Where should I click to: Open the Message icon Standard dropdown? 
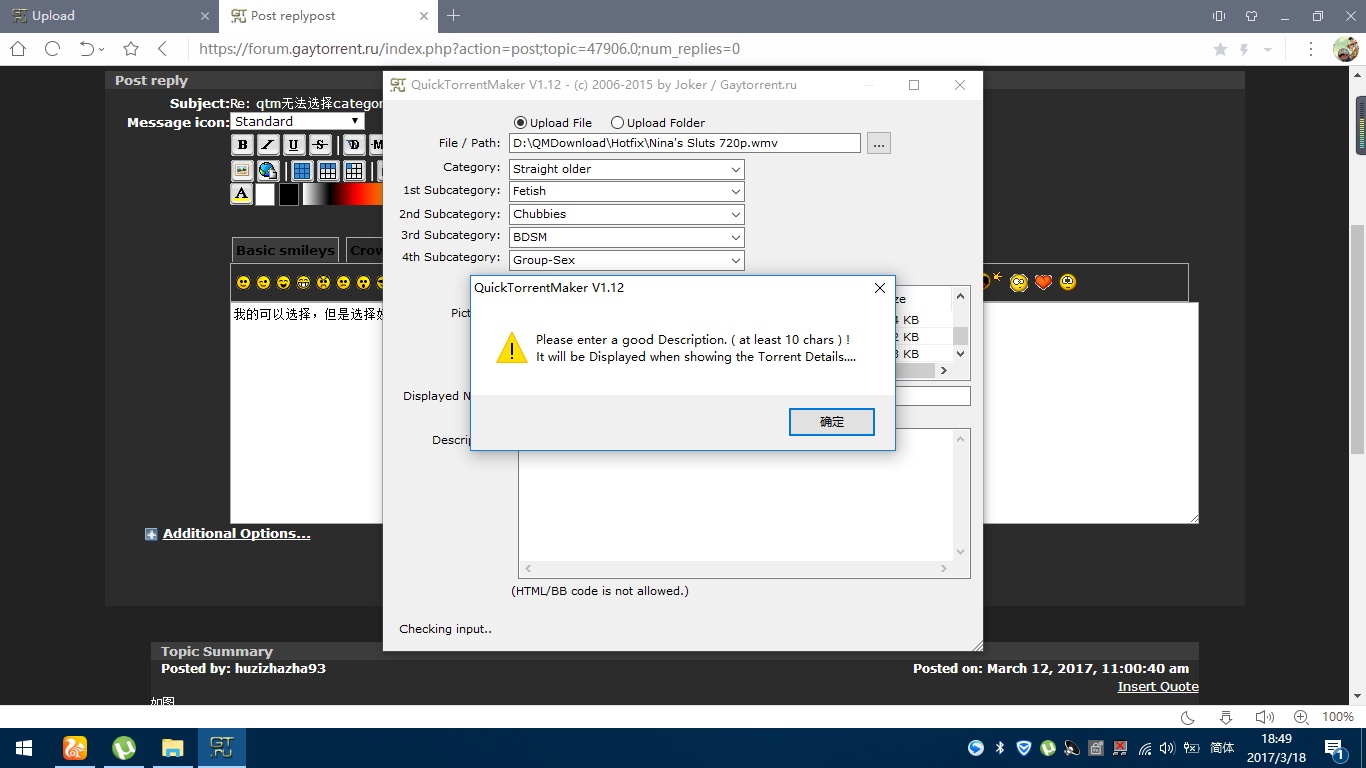[298, 121]
